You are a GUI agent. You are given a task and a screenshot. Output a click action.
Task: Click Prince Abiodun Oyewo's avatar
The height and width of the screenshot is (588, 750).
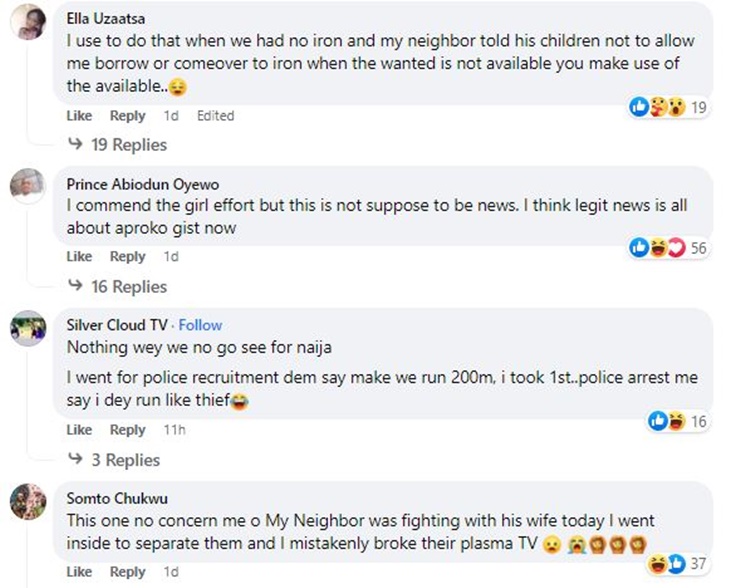pyautogui.click(x=27, y=185)
